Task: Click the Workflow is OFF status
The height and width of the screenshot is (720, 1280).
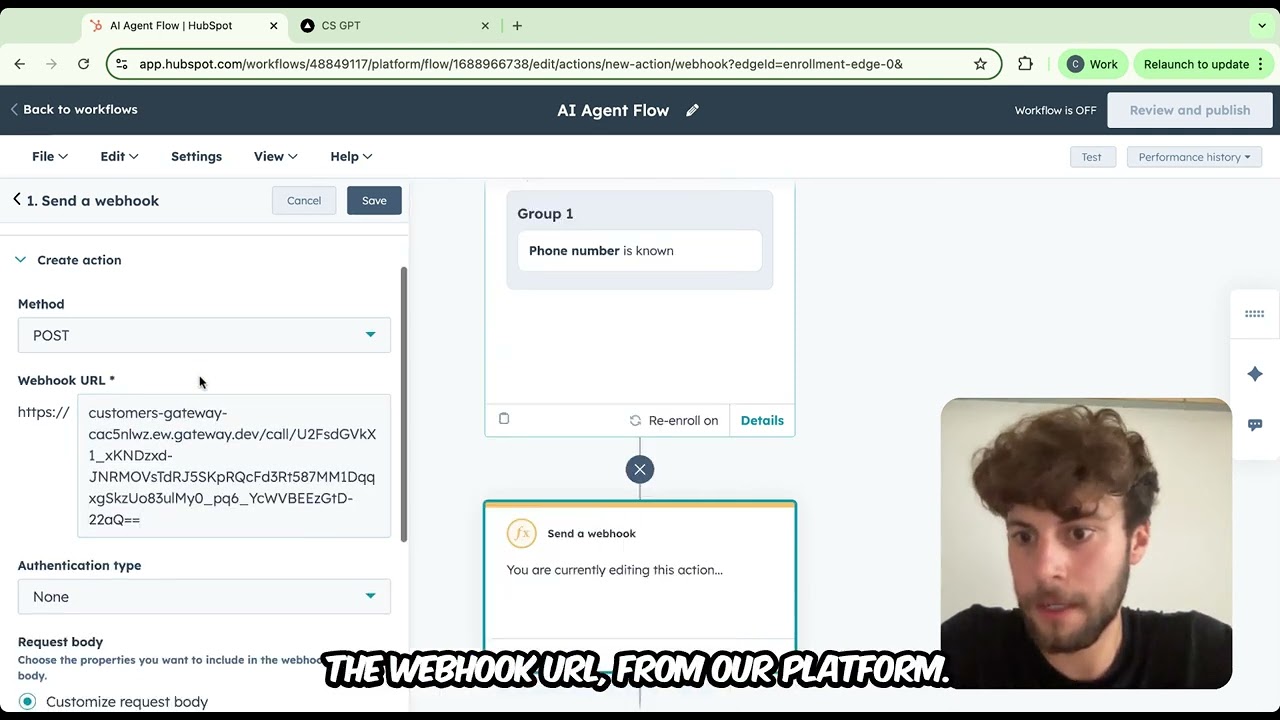Action: [1055, 110]
